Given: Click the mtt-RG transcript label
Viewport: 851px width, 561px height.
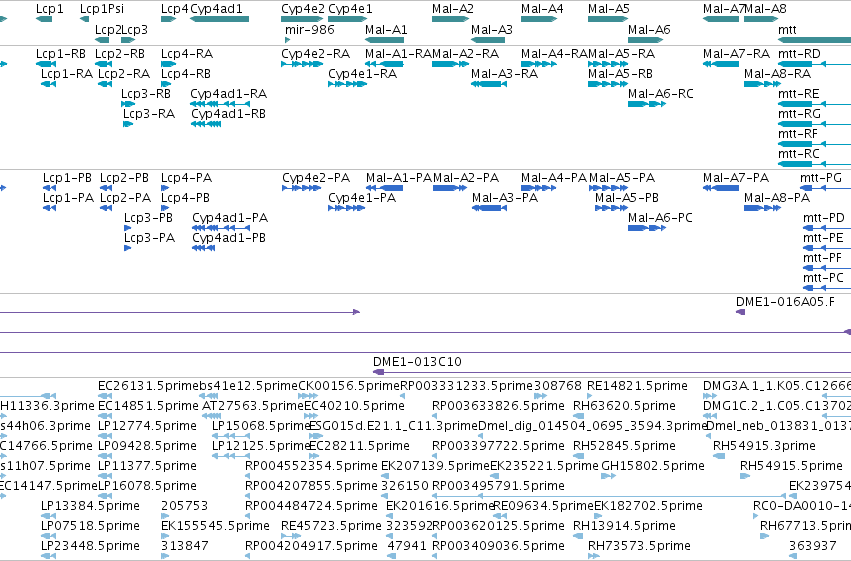Looking at the screenshot, I should click(799, 114).
